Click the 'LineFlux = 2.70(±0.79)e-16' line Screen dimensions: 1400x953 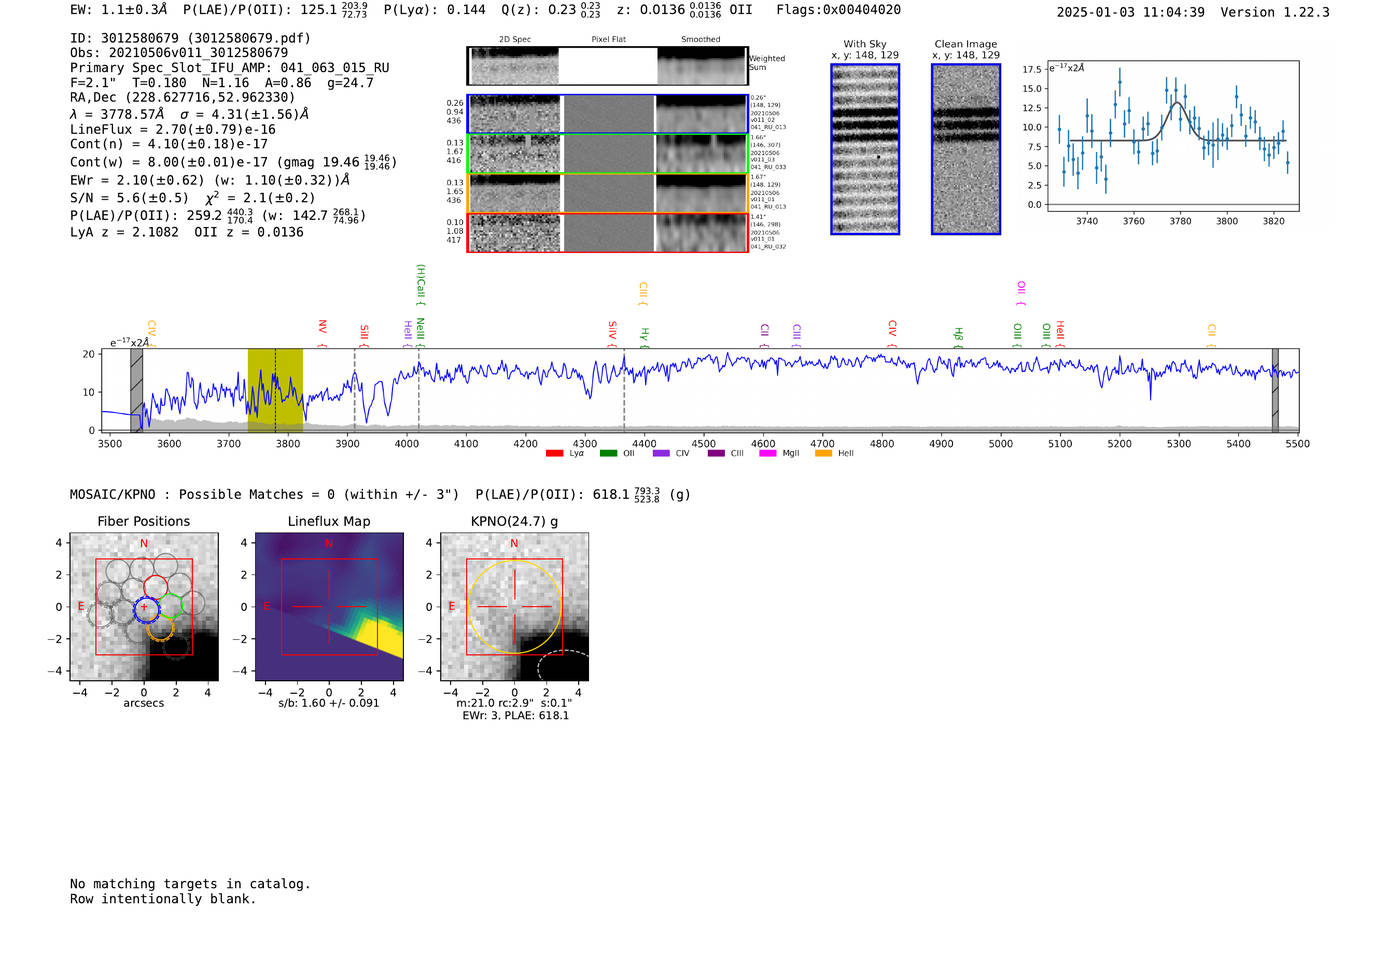[x=173, y=129]
